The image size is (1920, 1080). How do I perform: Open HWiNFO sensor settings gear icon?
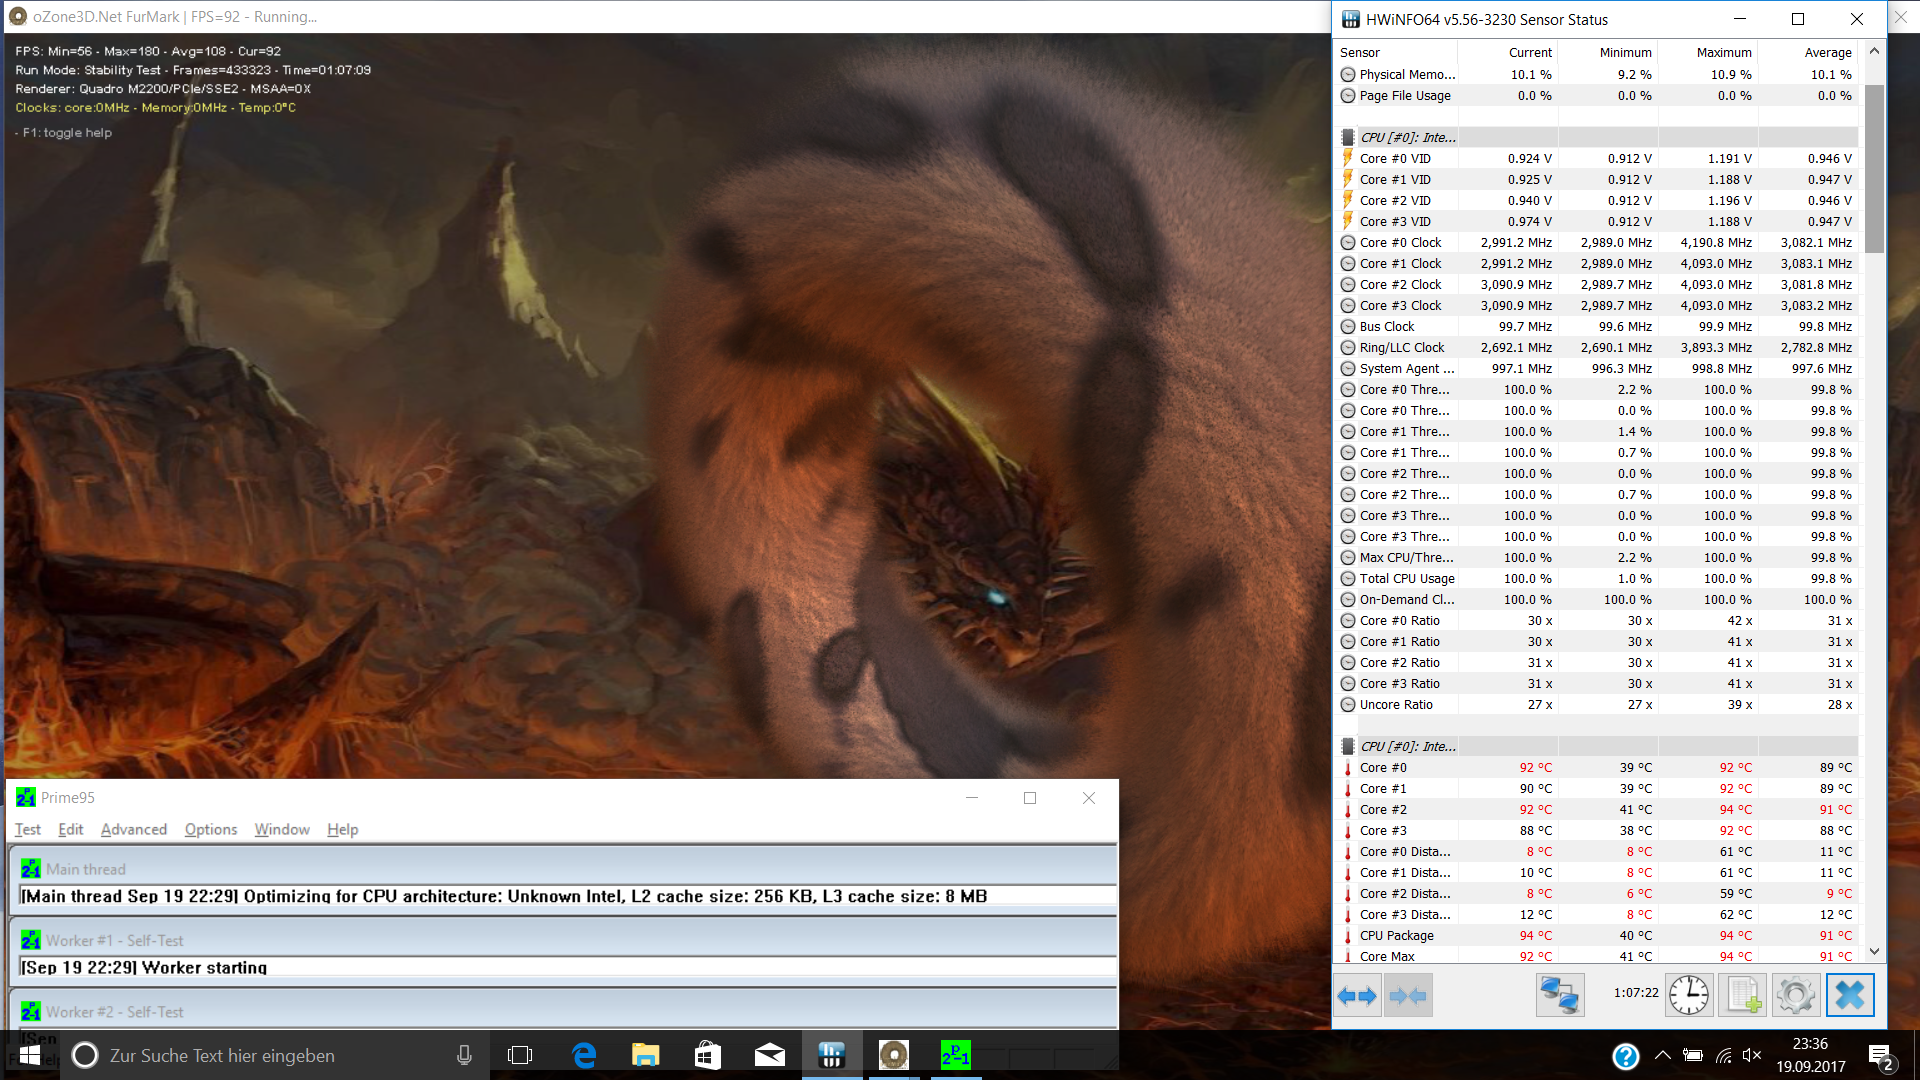point(1795,996)
